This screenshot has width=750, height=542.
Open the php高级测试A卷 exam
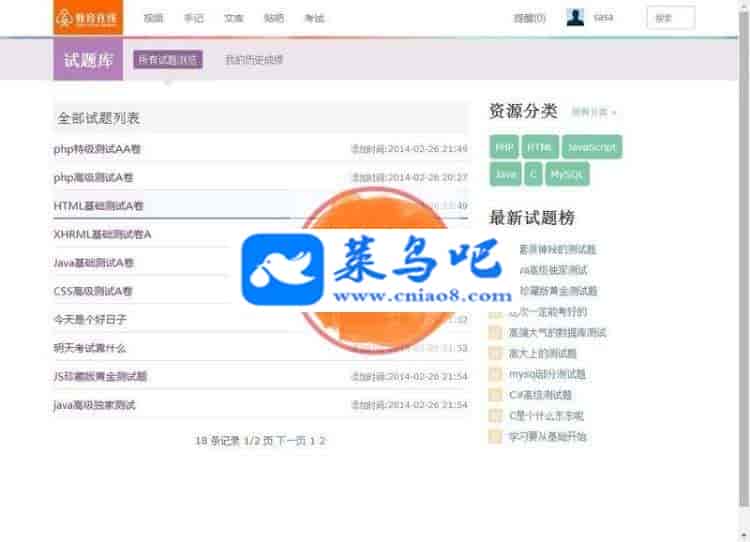[93, 177]
